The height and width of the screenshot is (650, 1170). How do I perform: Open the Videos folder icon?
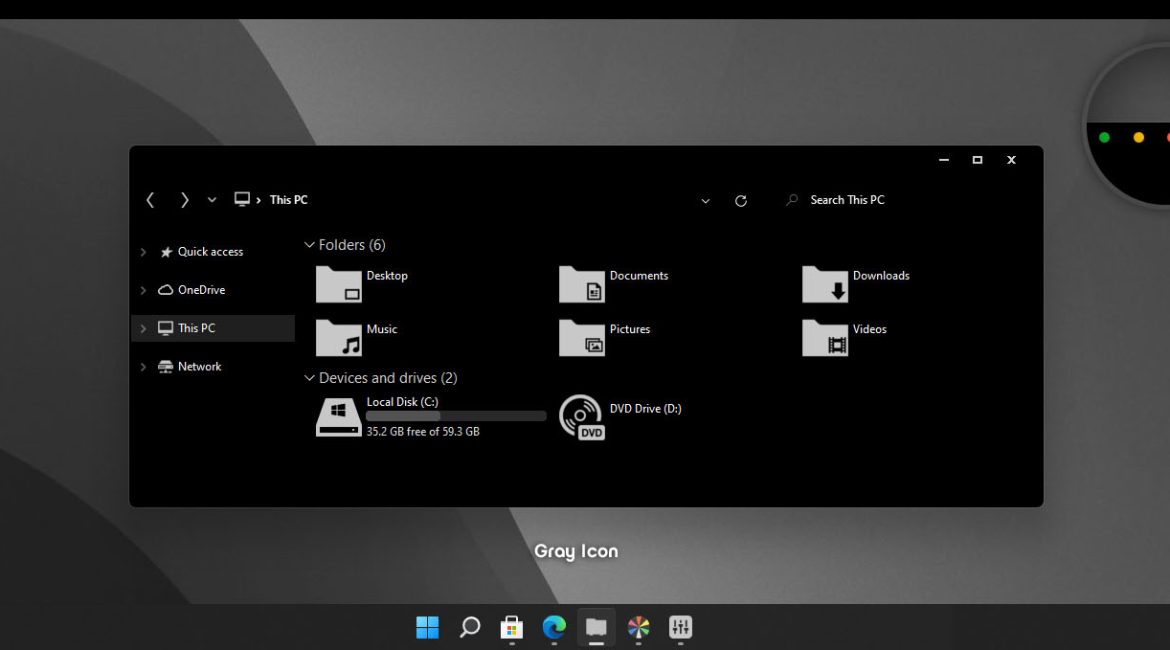824,338
